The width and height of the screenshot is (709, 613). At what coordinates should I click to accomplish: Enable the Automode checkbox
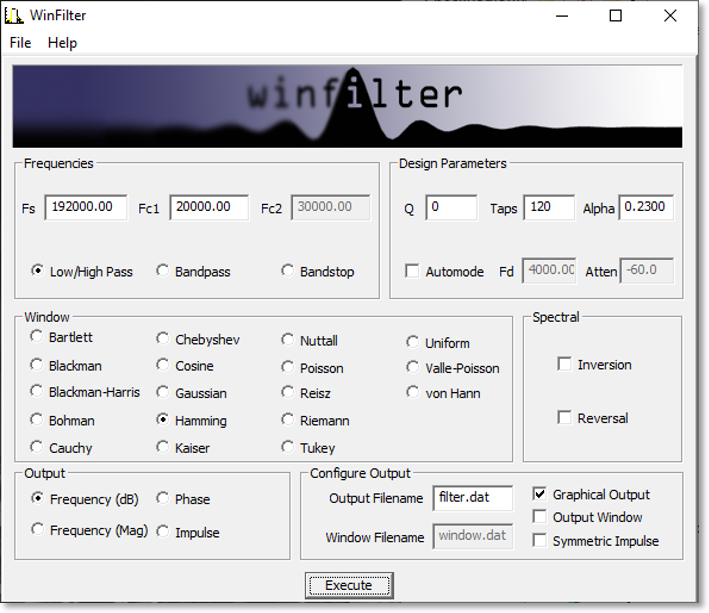412,271
